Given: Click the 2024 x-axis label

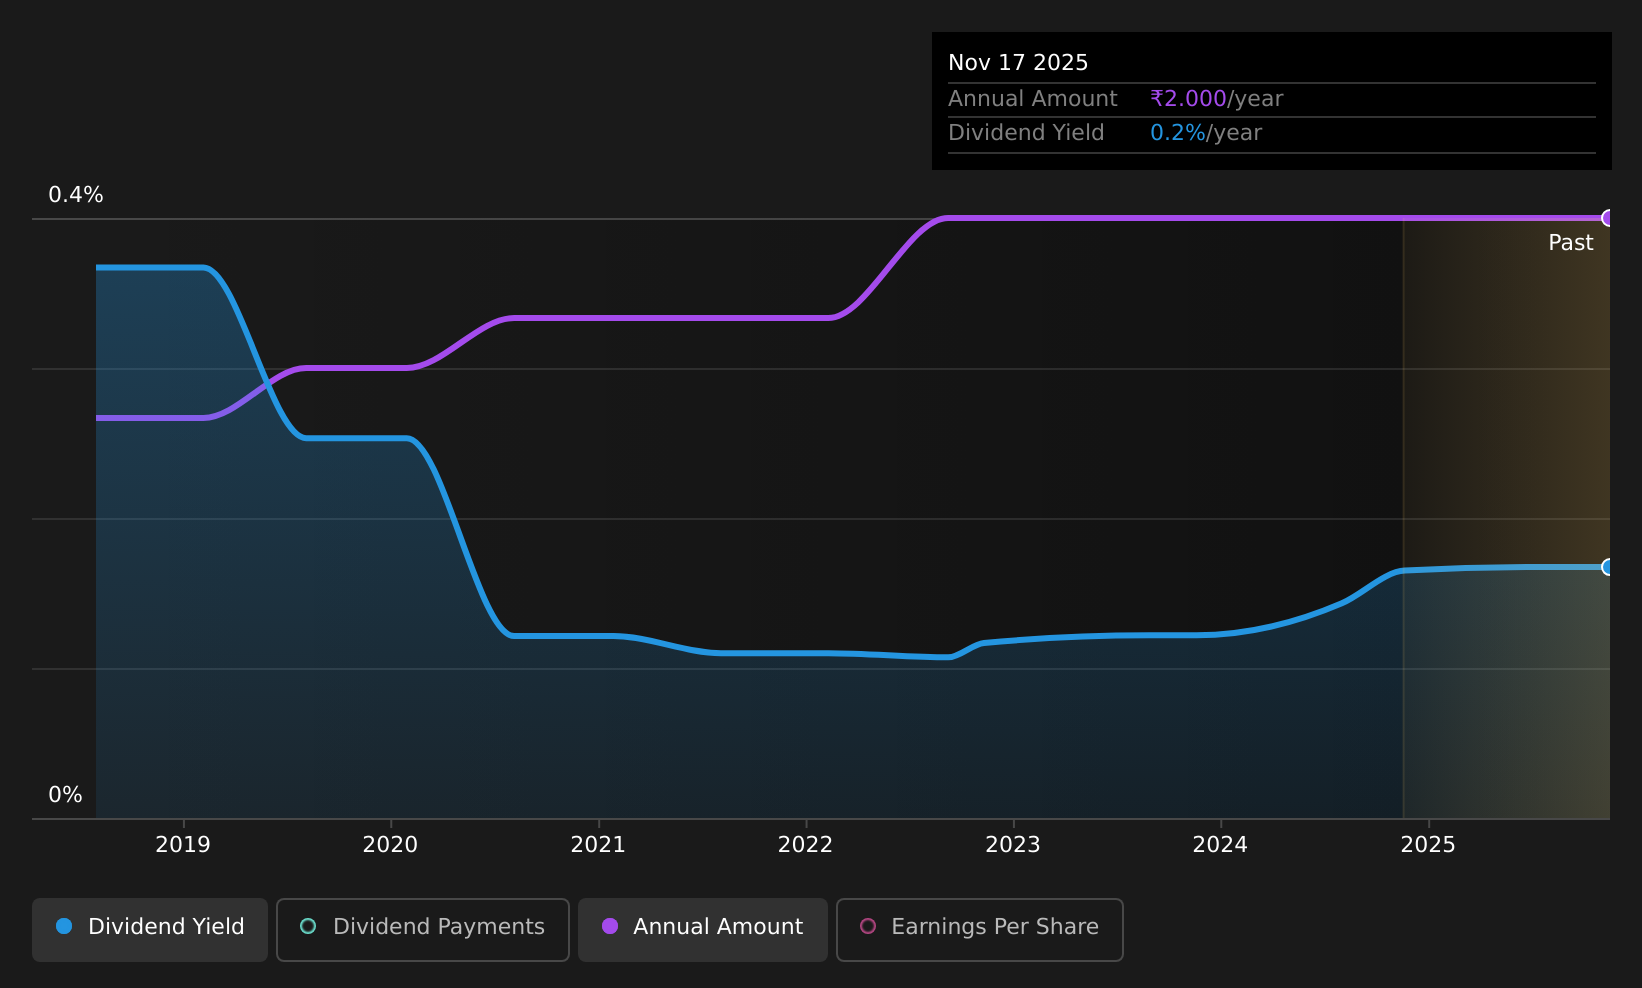Looking at the screenshot, I should (x=1220, y=845).
